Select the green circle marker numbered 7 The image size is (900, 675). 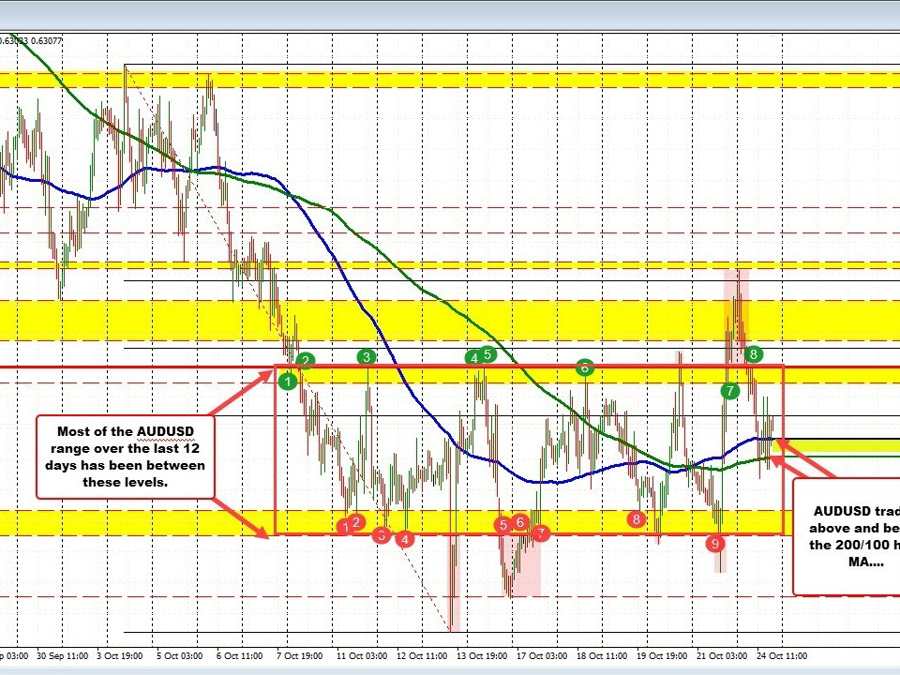point(730,390)
